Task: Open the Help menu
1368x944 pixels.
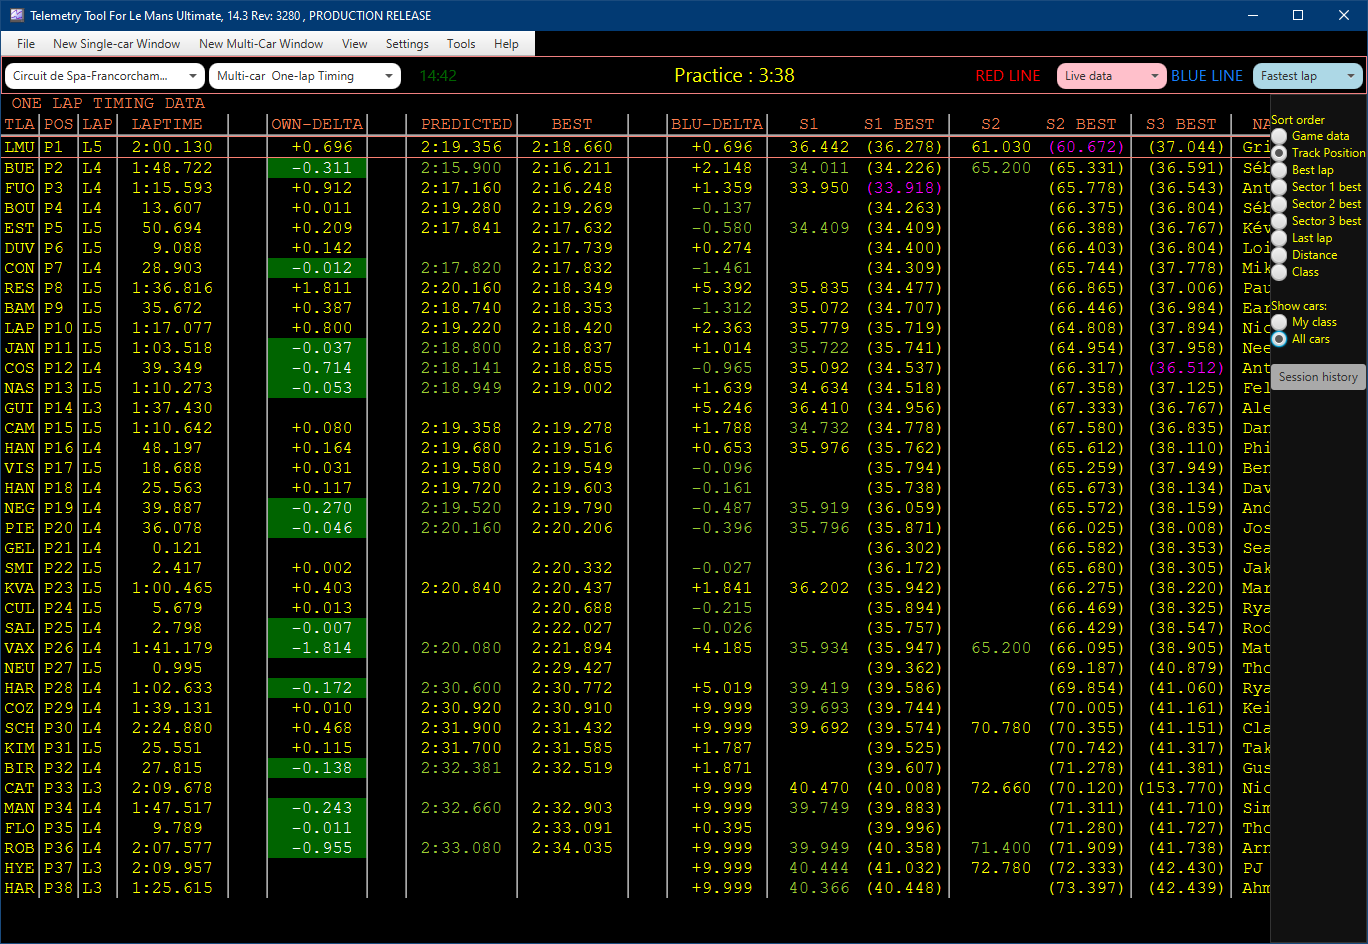Action: pyautogui.click(x=507, y=44)
